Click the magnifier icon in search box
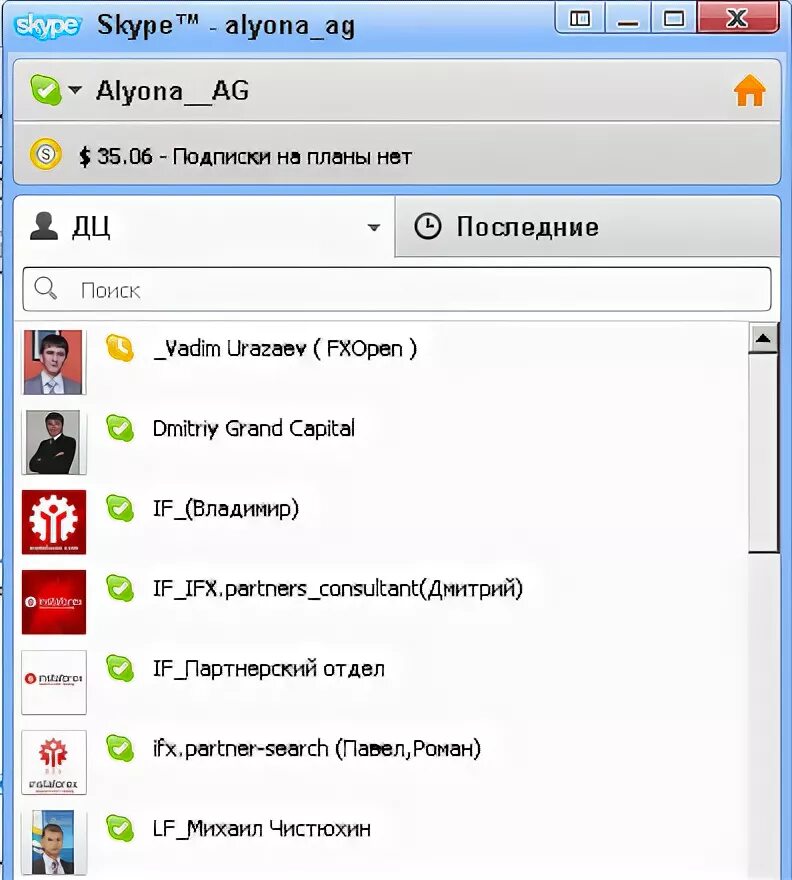The width and height of the screenshot is (792, 880). click(x=46, y=288)
